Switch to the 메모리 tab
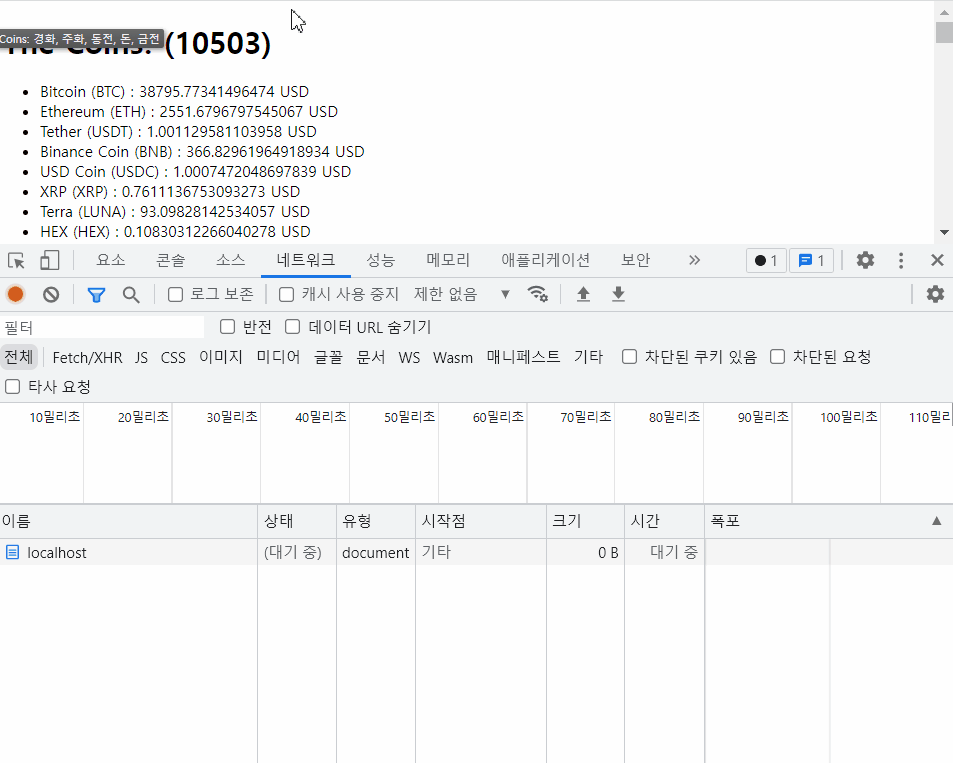953x763 pixels. (448, 260)
